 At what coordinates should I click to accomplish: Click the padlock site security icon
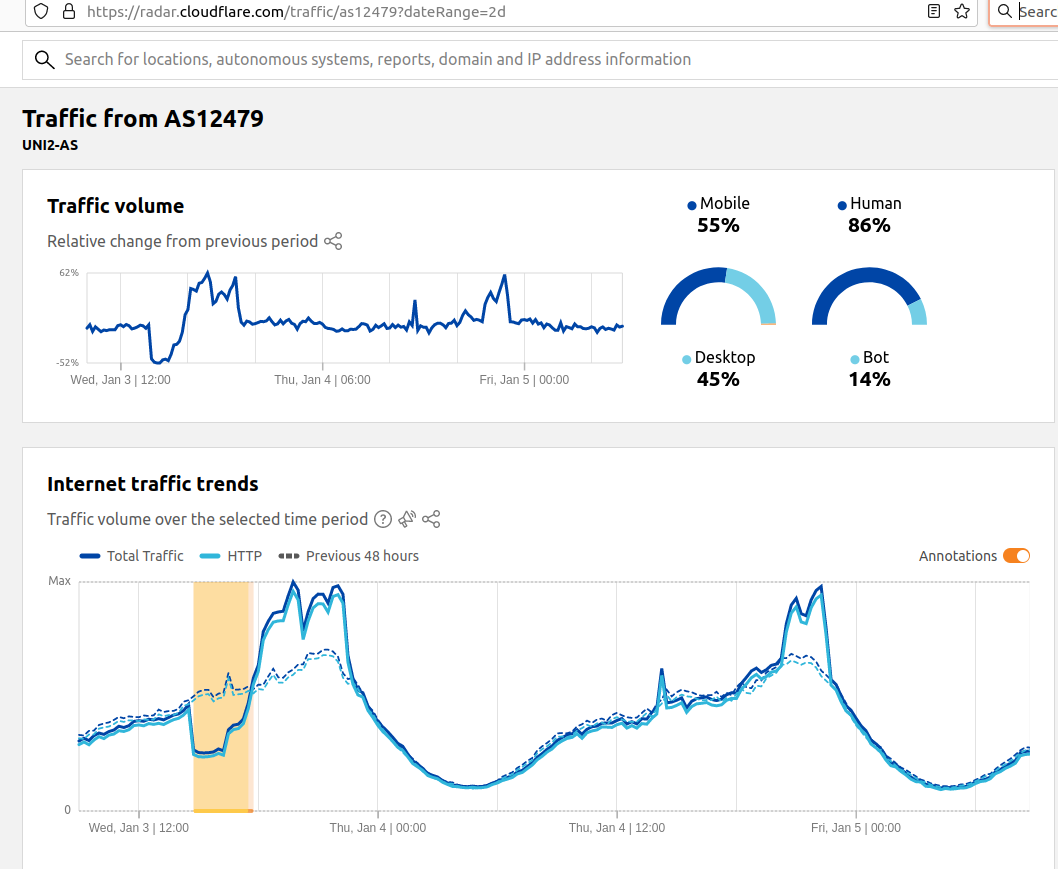tap(69, 11)
